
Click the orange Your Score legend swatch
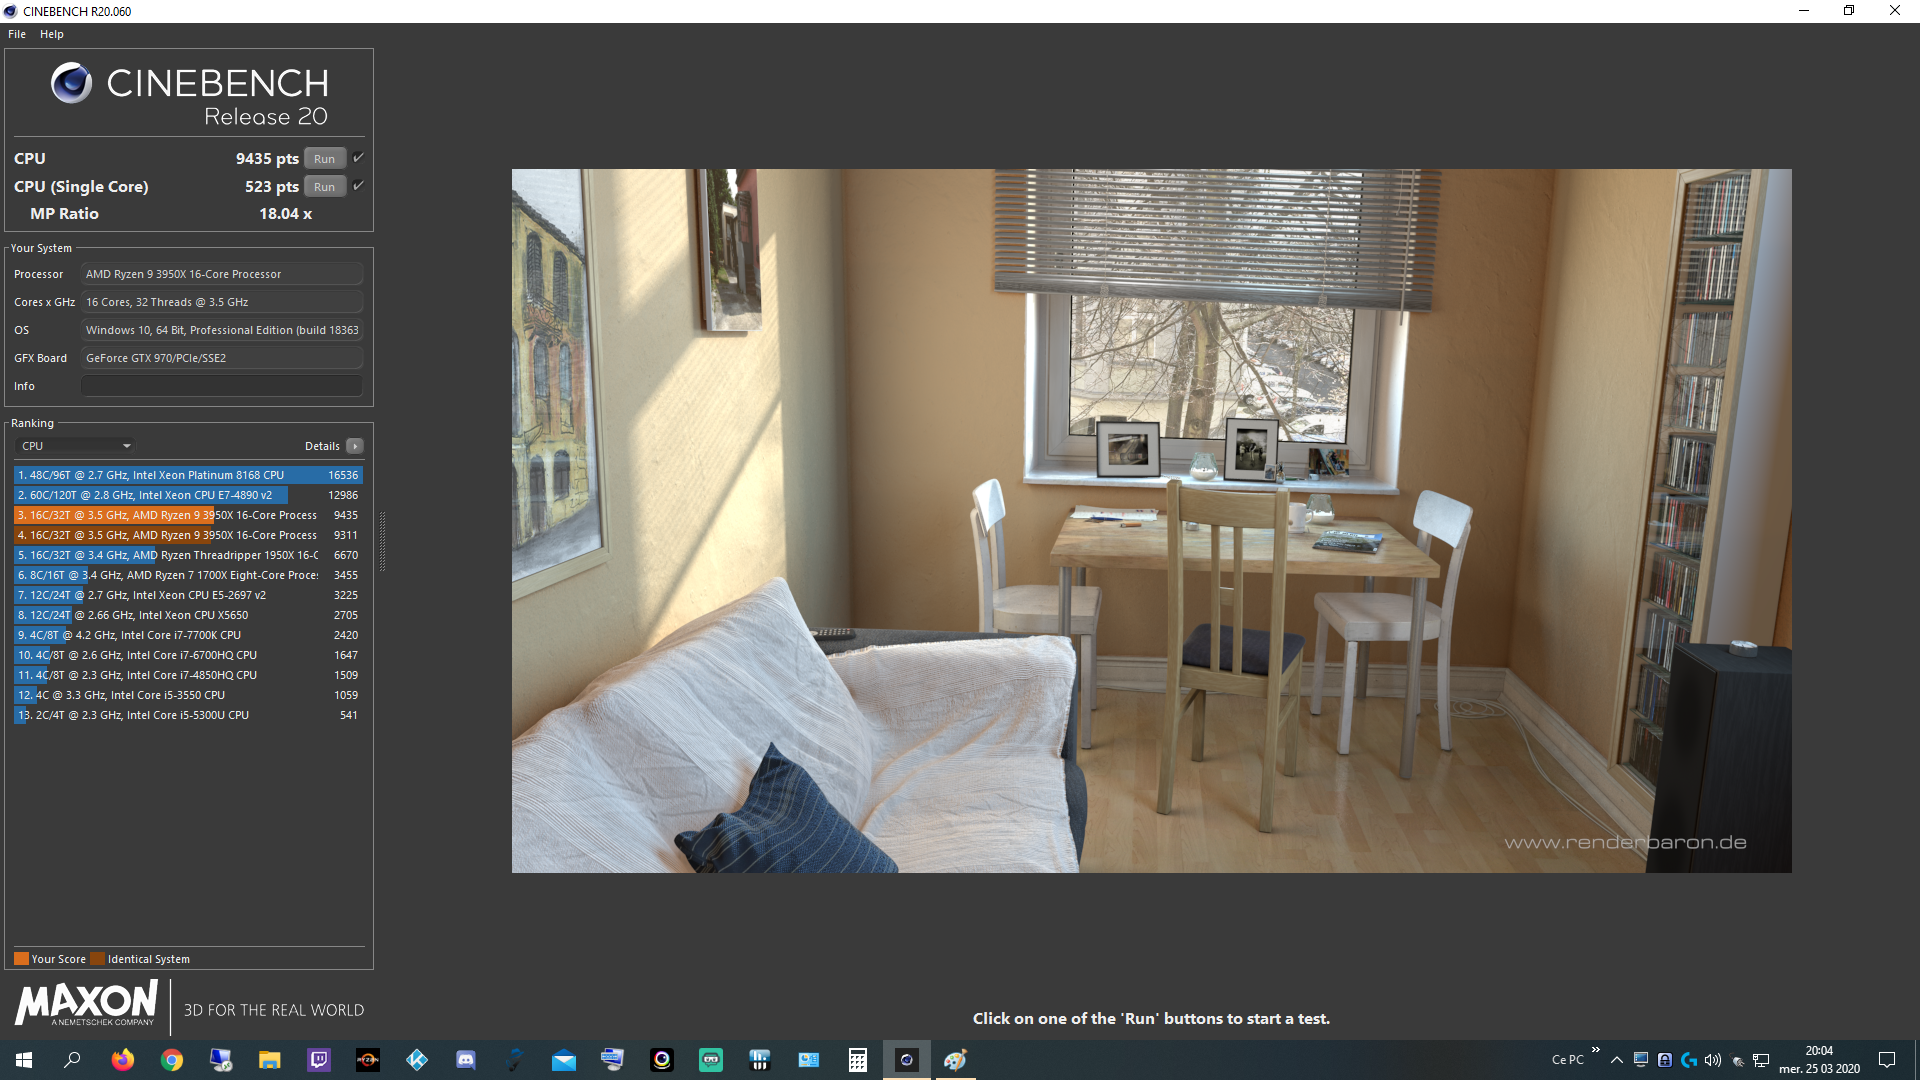(x=21, y=959)
